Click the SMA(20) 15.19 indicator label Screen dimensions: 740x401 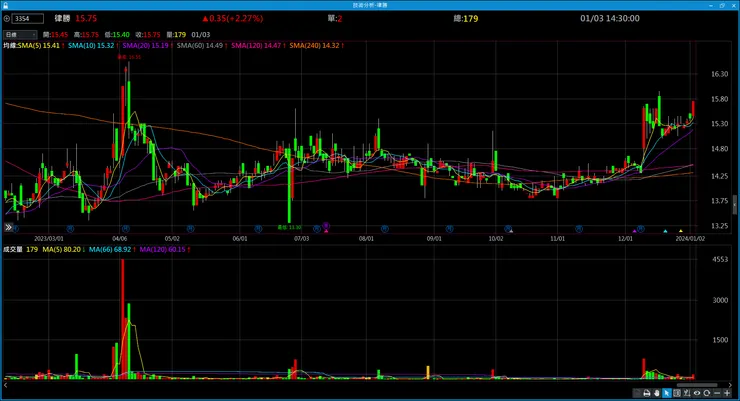coord(145,46)
